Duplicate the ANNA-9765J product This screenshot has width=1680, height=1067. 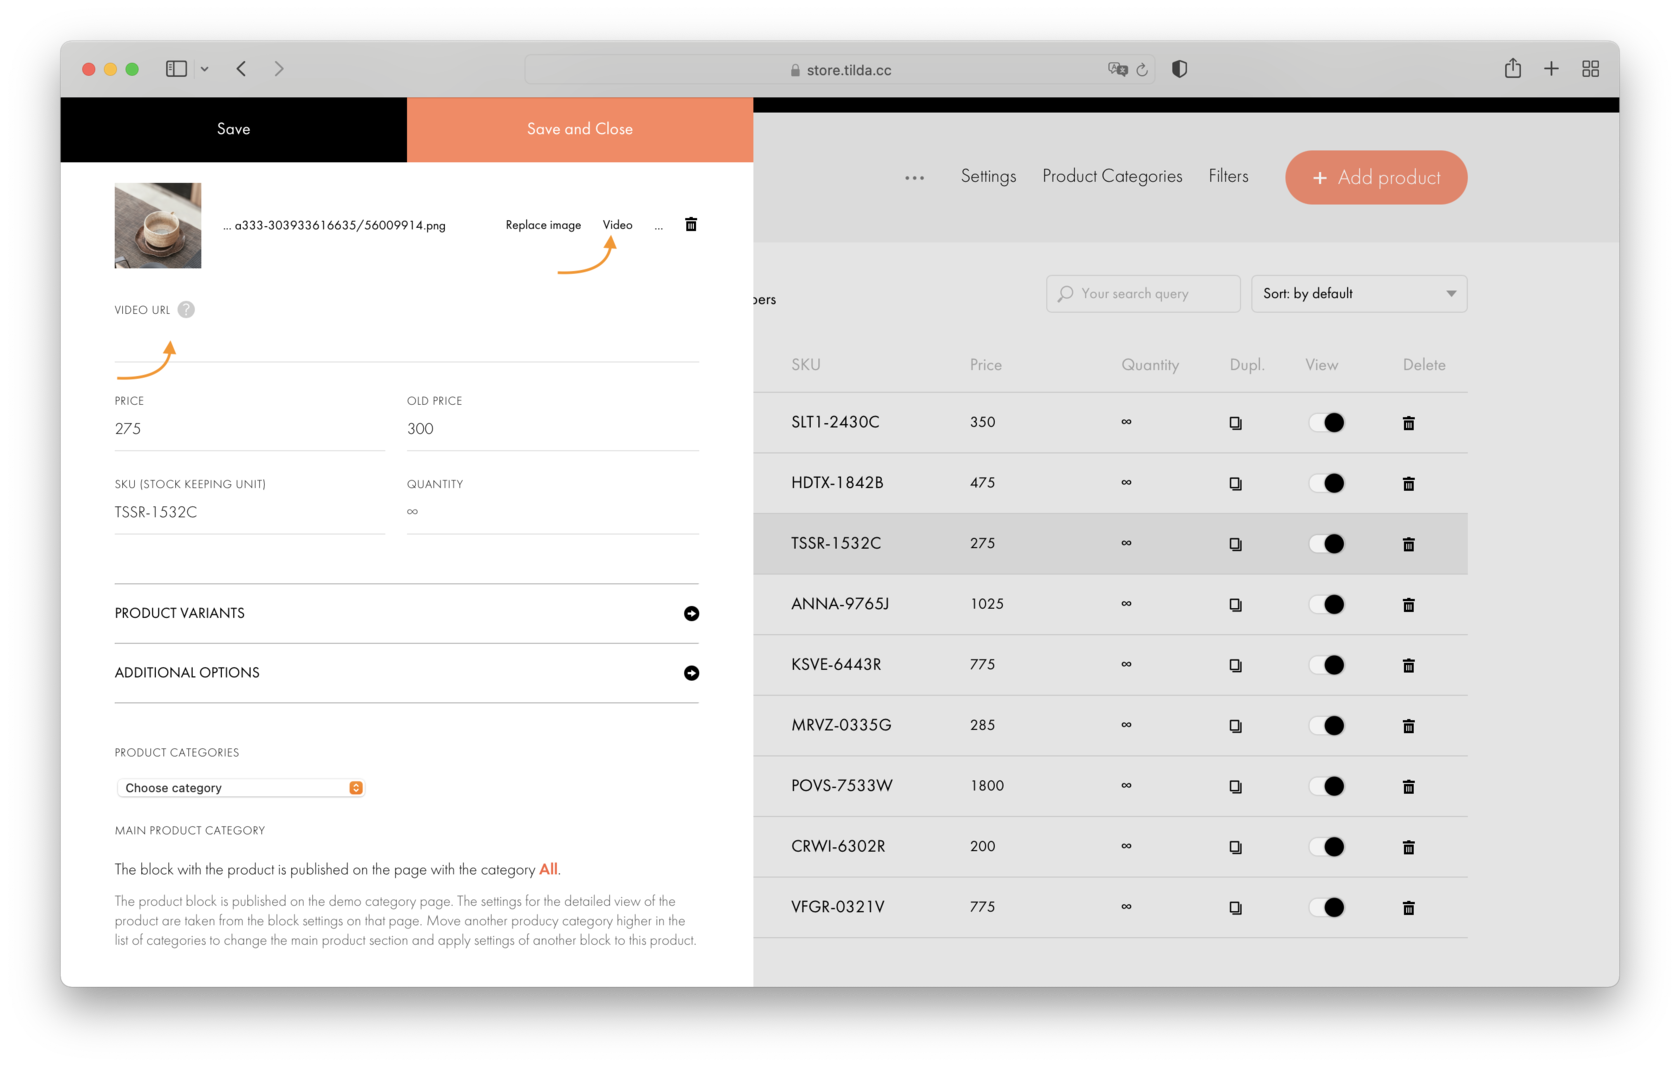click(1236, 605)
